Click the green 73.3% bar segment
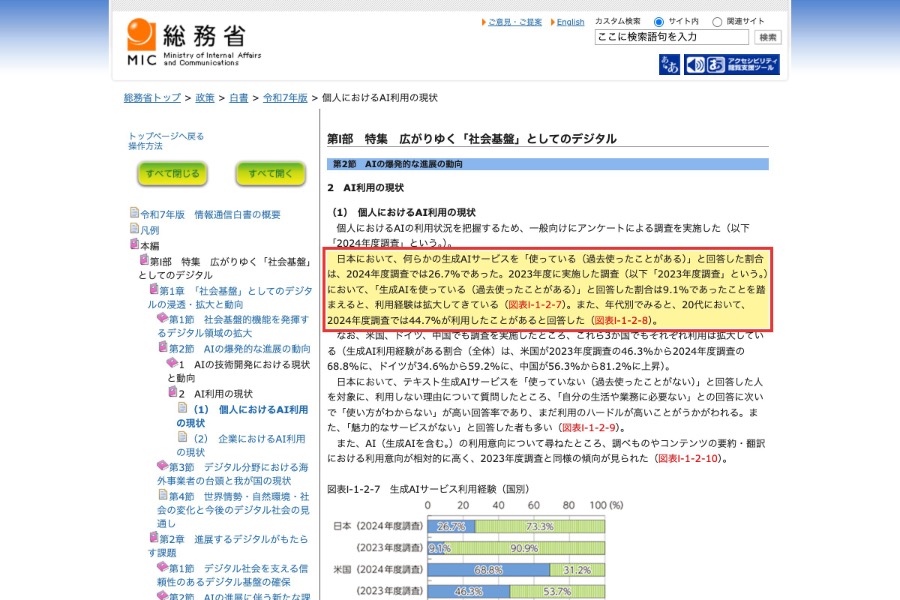The height and width of the screenshot is (600, 900). point(540,526)
